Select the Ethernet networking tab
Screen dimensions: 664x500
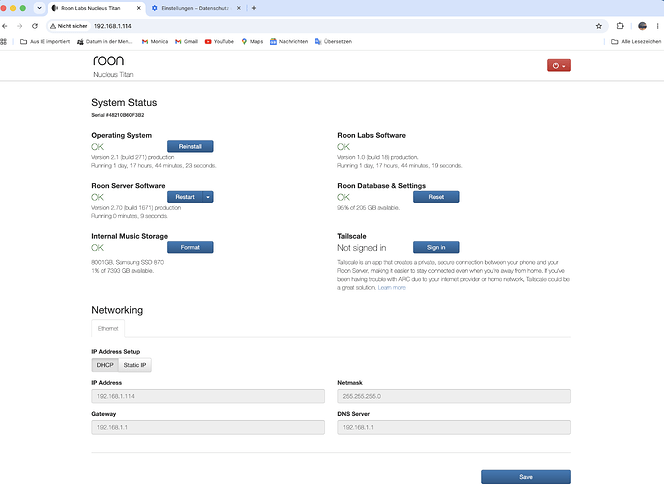(108, 329)
